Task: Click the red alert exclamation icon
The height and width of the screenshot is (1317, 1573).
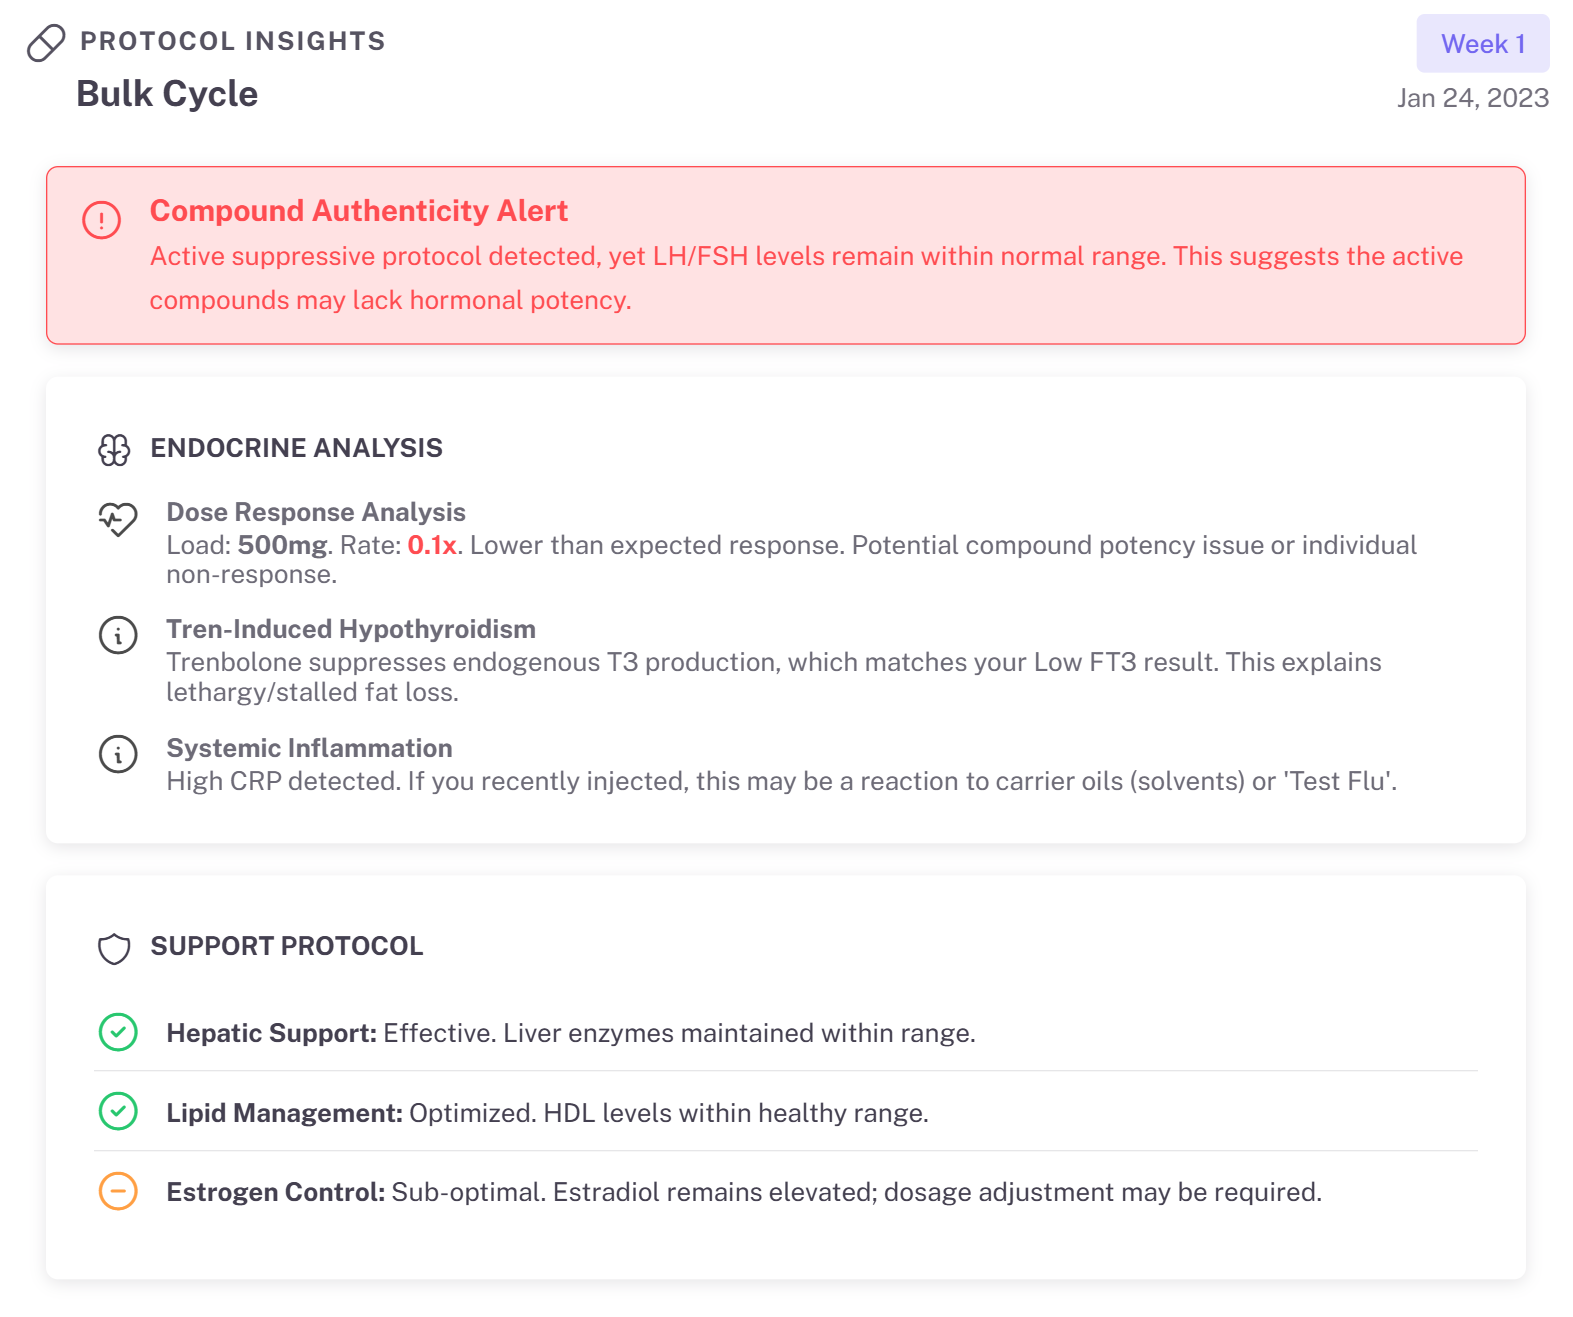Action: point(101,220)
